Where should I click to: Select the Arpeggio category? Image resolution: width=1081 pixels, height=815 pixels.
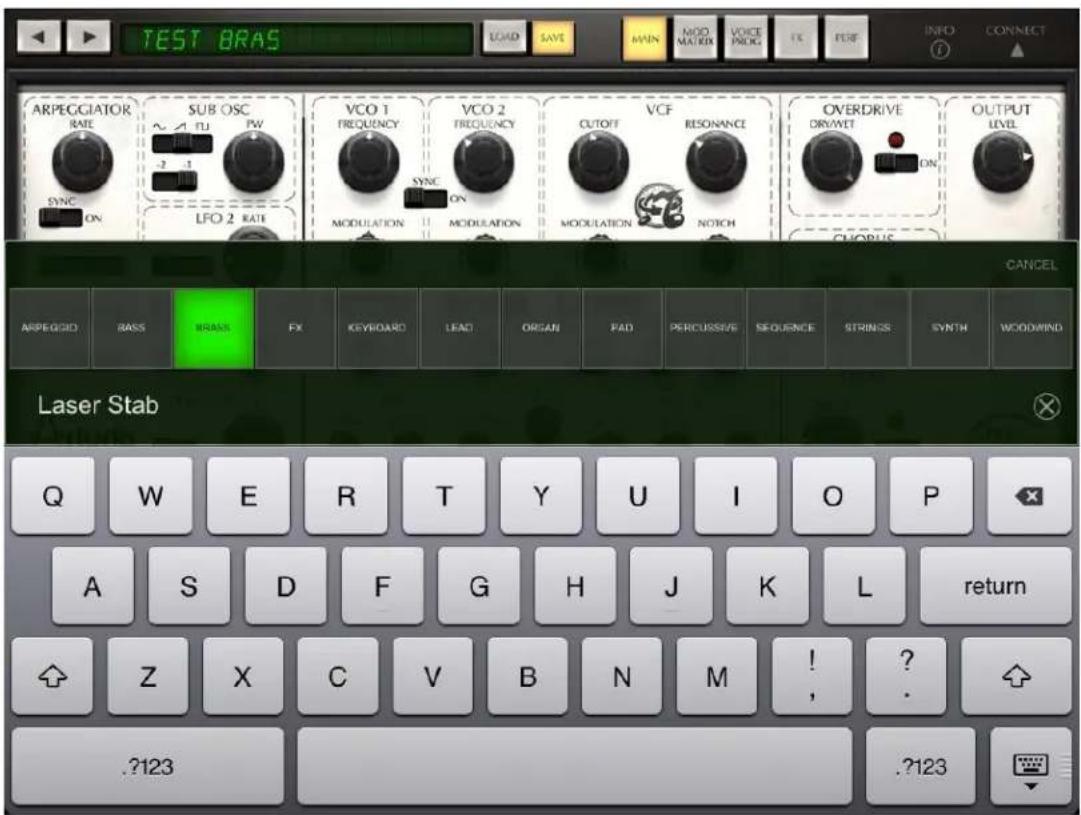(x=50, y=328)
